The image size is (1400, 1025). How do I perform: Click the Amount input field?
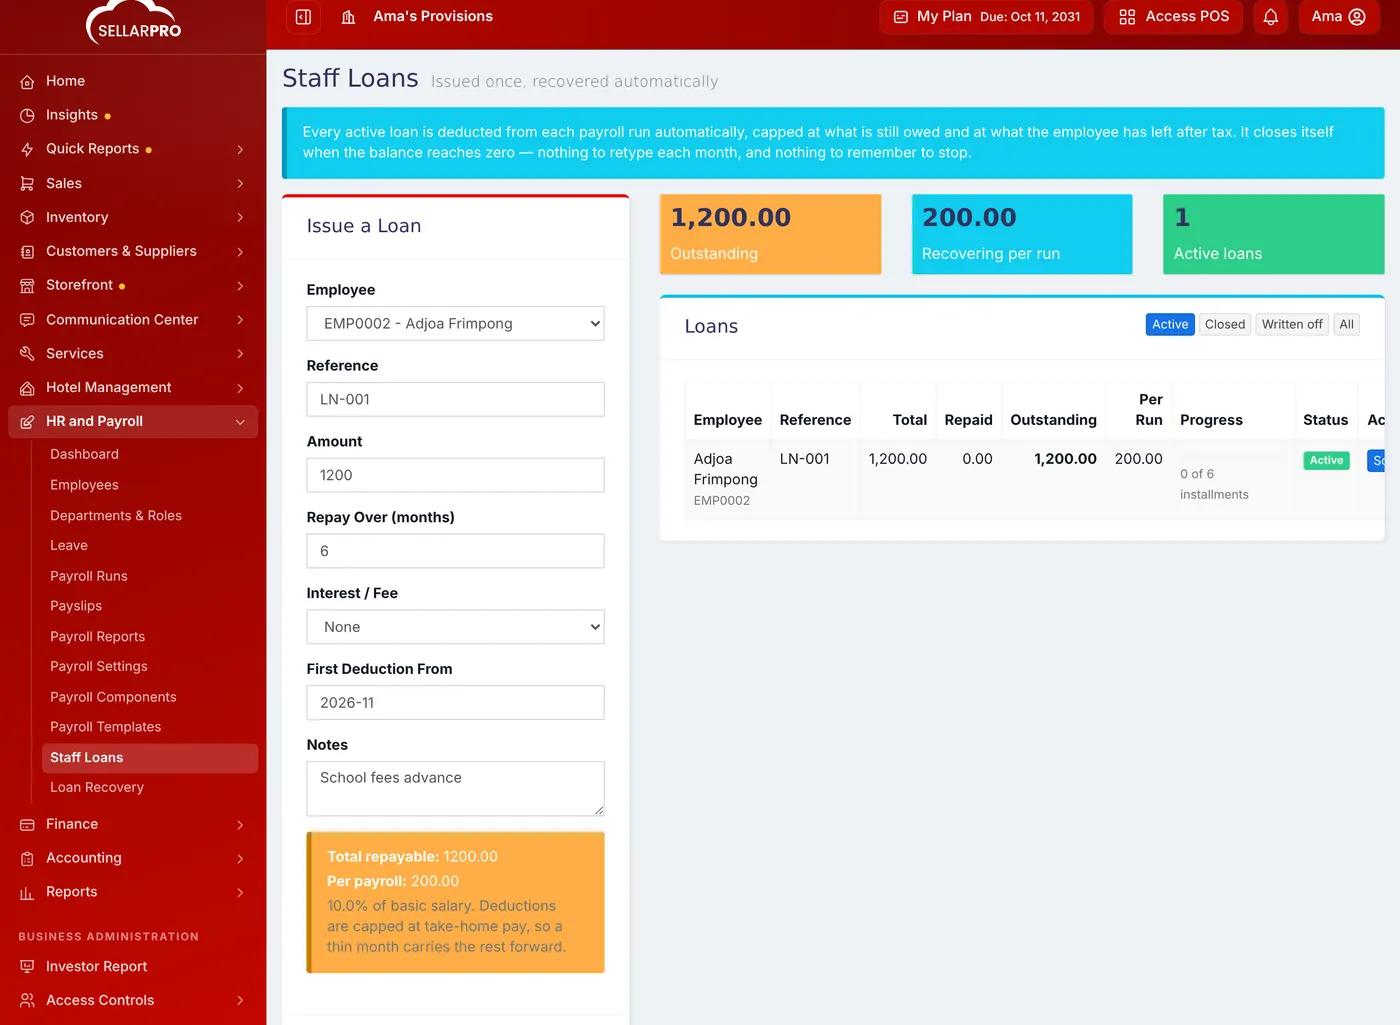pyautogui.click(x=455, y=476)
